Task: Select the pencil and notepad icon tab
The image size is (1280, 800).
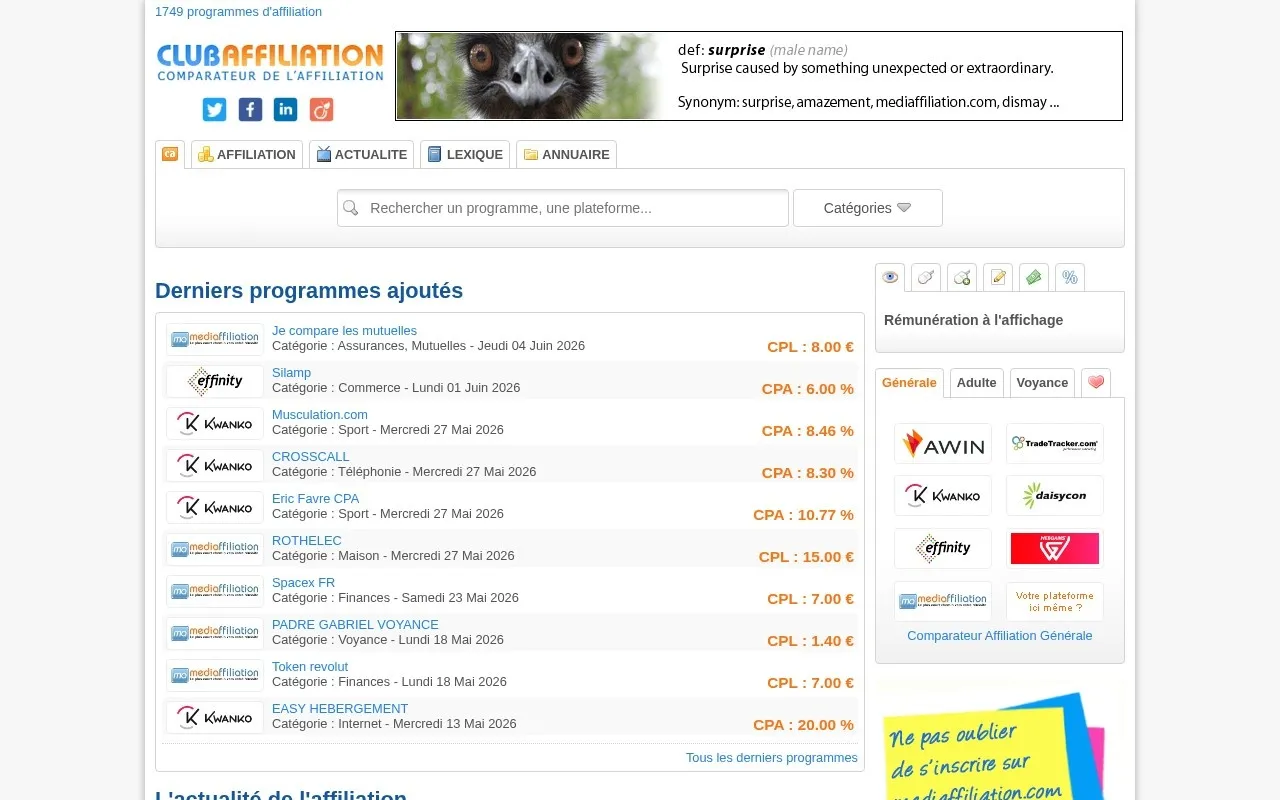Action: pyautogui.click(x=998, y=277)
